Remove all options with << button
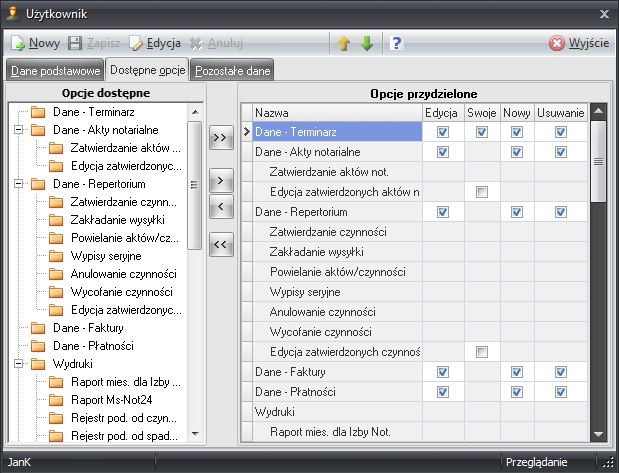 tap(221, 244)
